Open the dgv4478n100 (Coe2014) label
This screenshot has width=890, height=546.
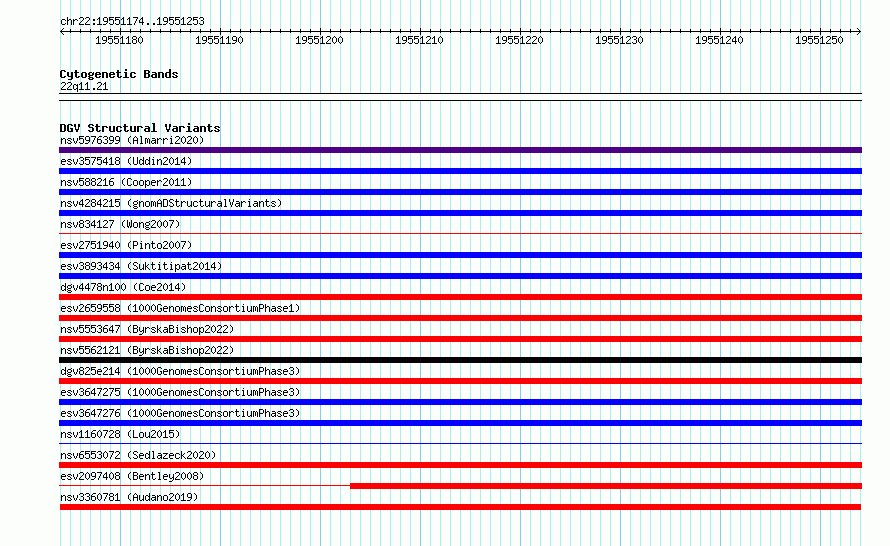123,287
